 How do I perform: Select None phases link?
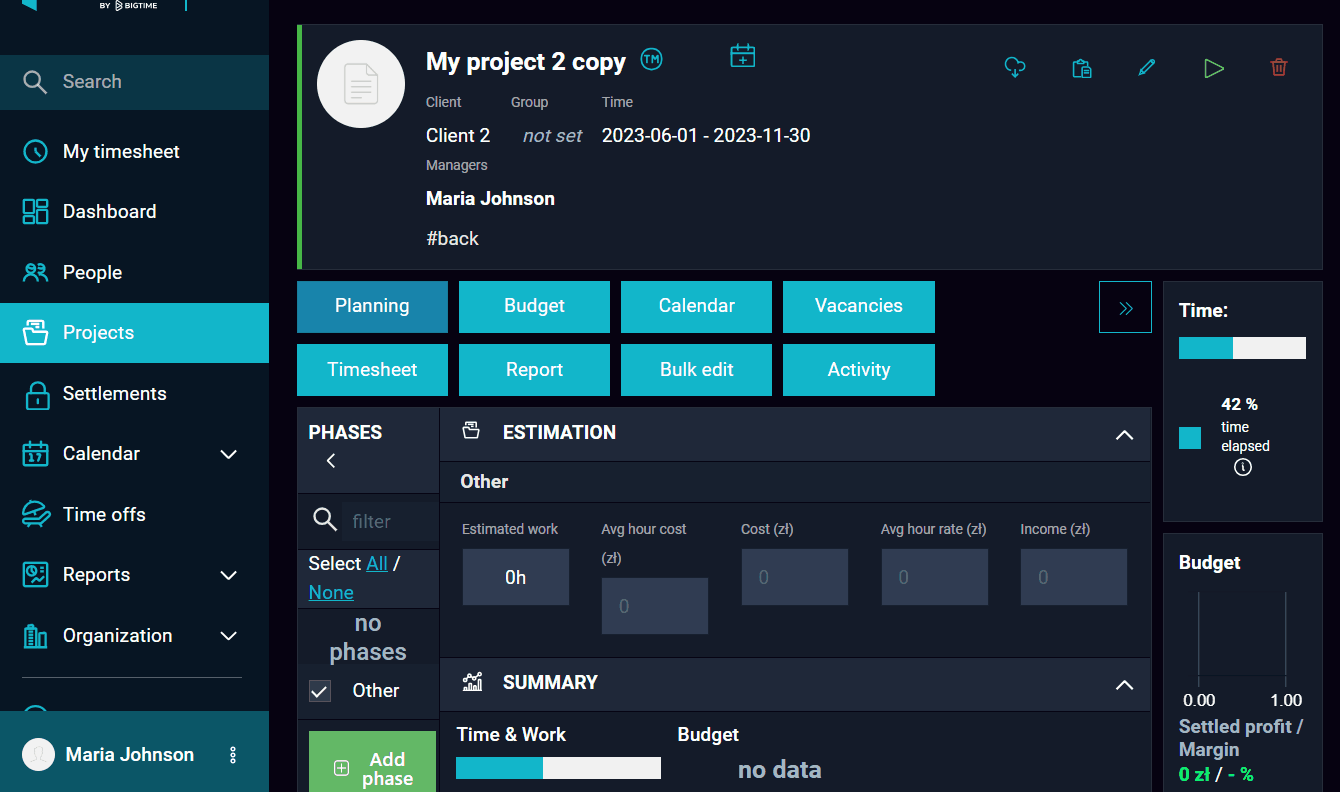point(331,592)
